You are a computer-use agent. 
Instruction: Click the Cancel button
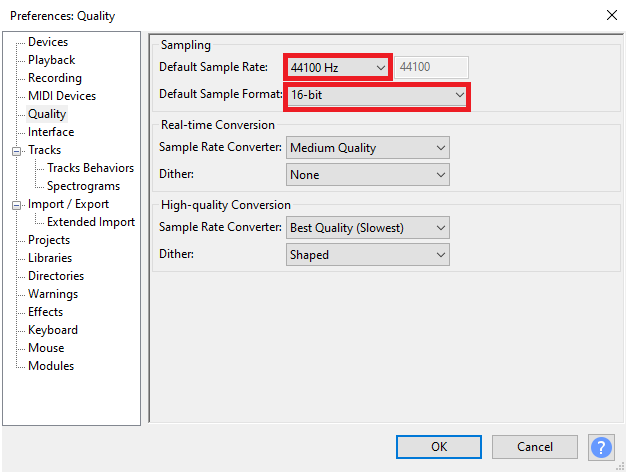click(x=534, y=447)
